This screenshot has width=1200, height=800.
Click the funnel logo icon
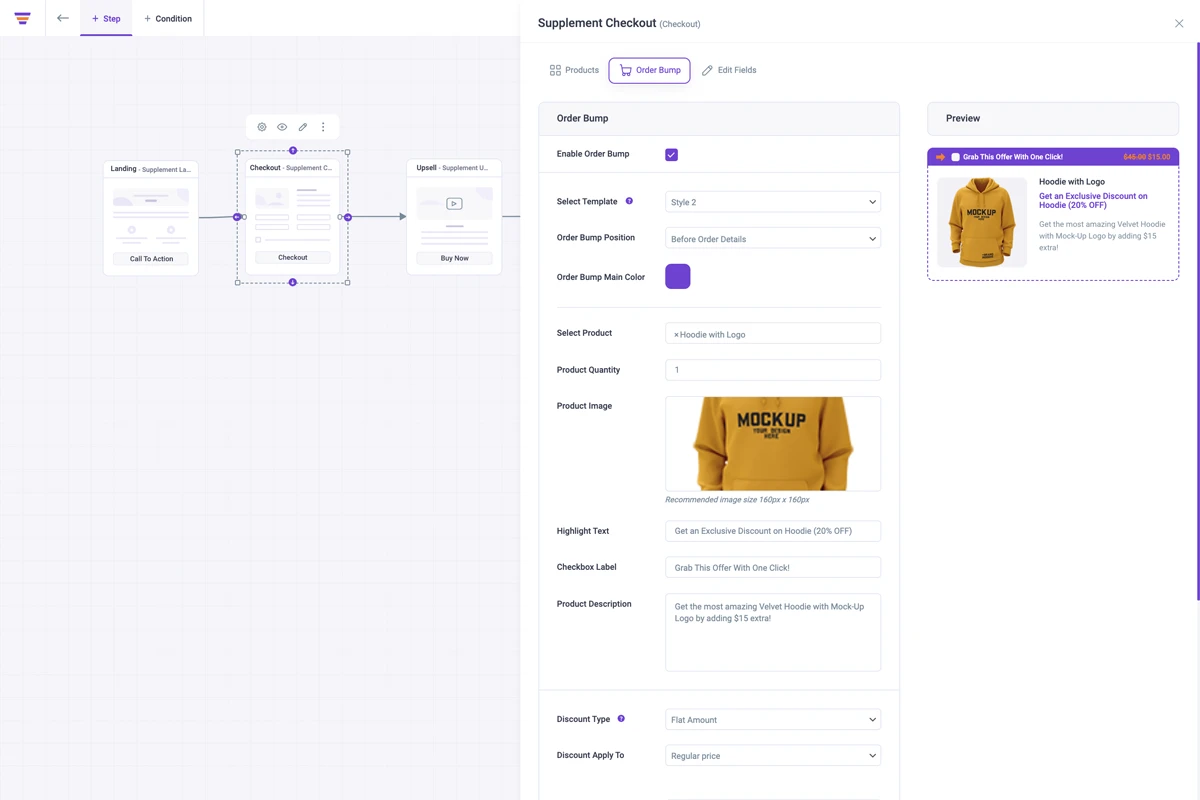coord(22,18)
